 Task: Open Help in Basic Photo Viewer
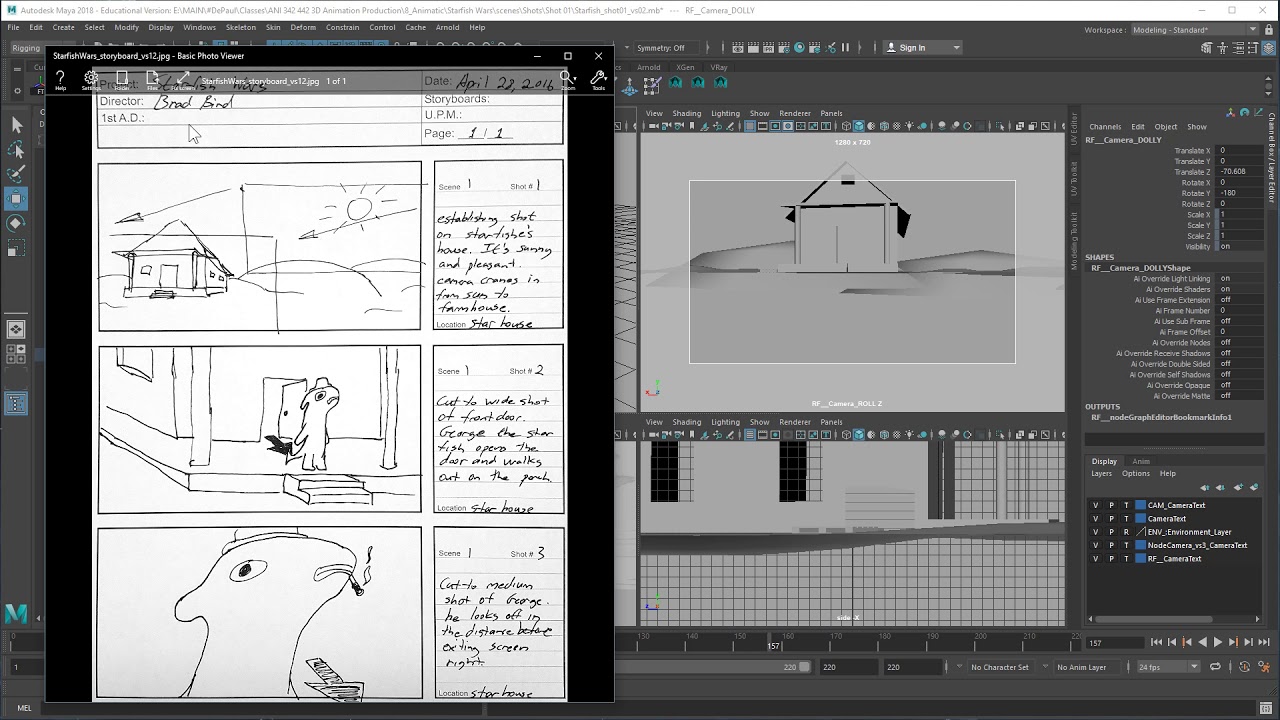tap(60, 80)
